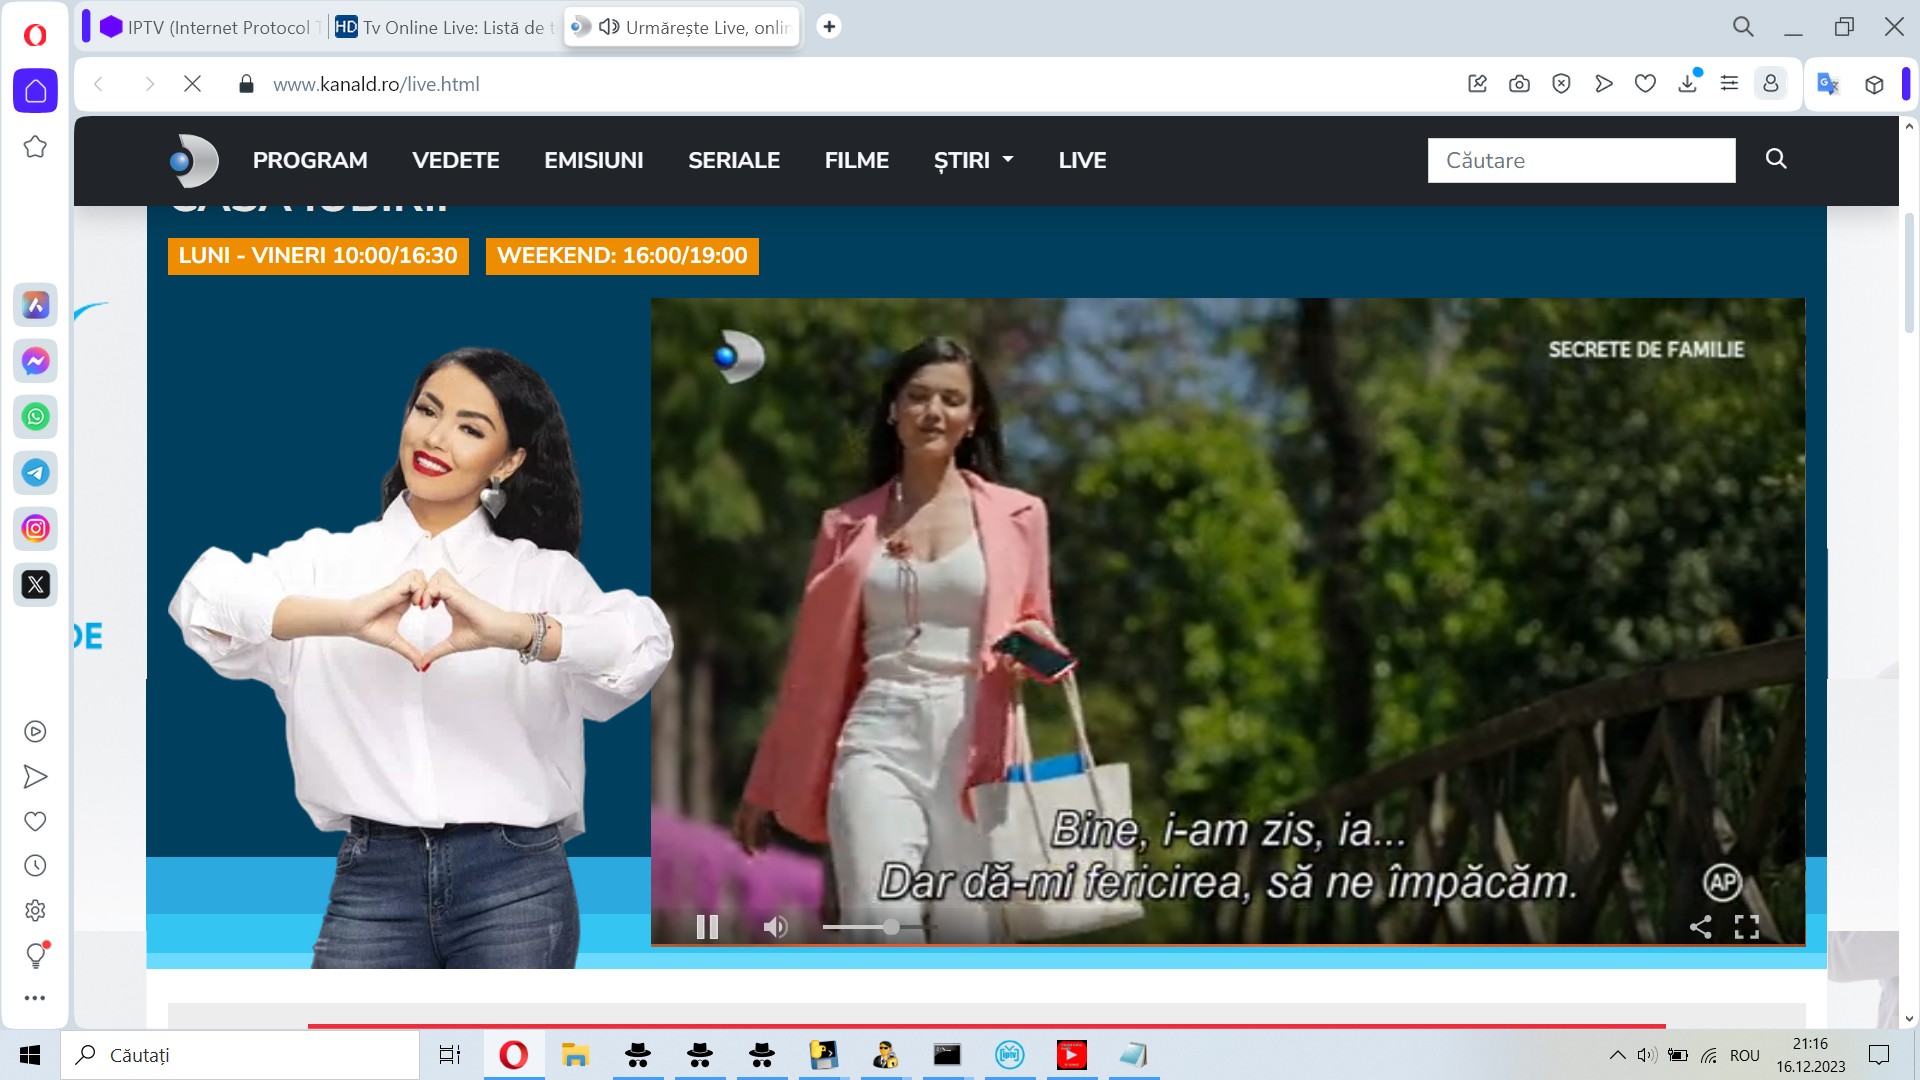This screenshot has width=1920, height=1080.
Task: Open the LIVE menu item
Action: tap(1083, 160)
